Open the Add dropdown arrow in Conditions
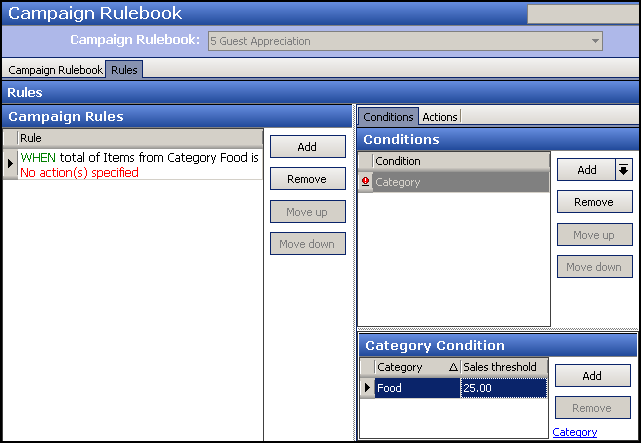Screen dimensions: 641x443 click(x=623, y=170)
